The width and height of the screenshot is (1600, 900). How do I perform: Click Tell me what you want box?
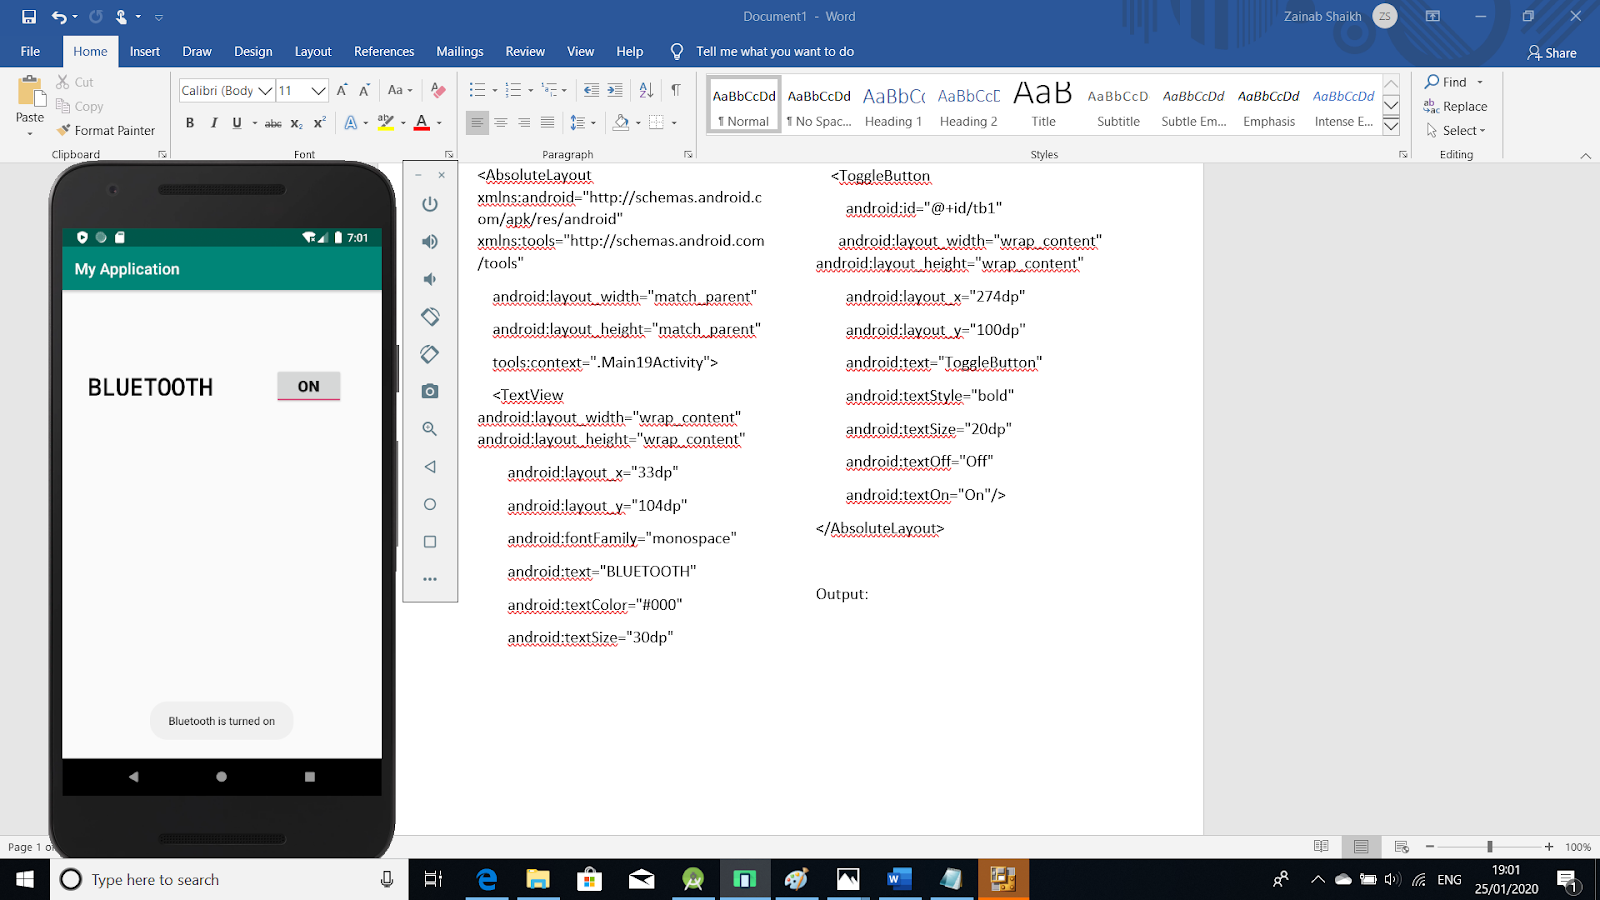[775, 51]
